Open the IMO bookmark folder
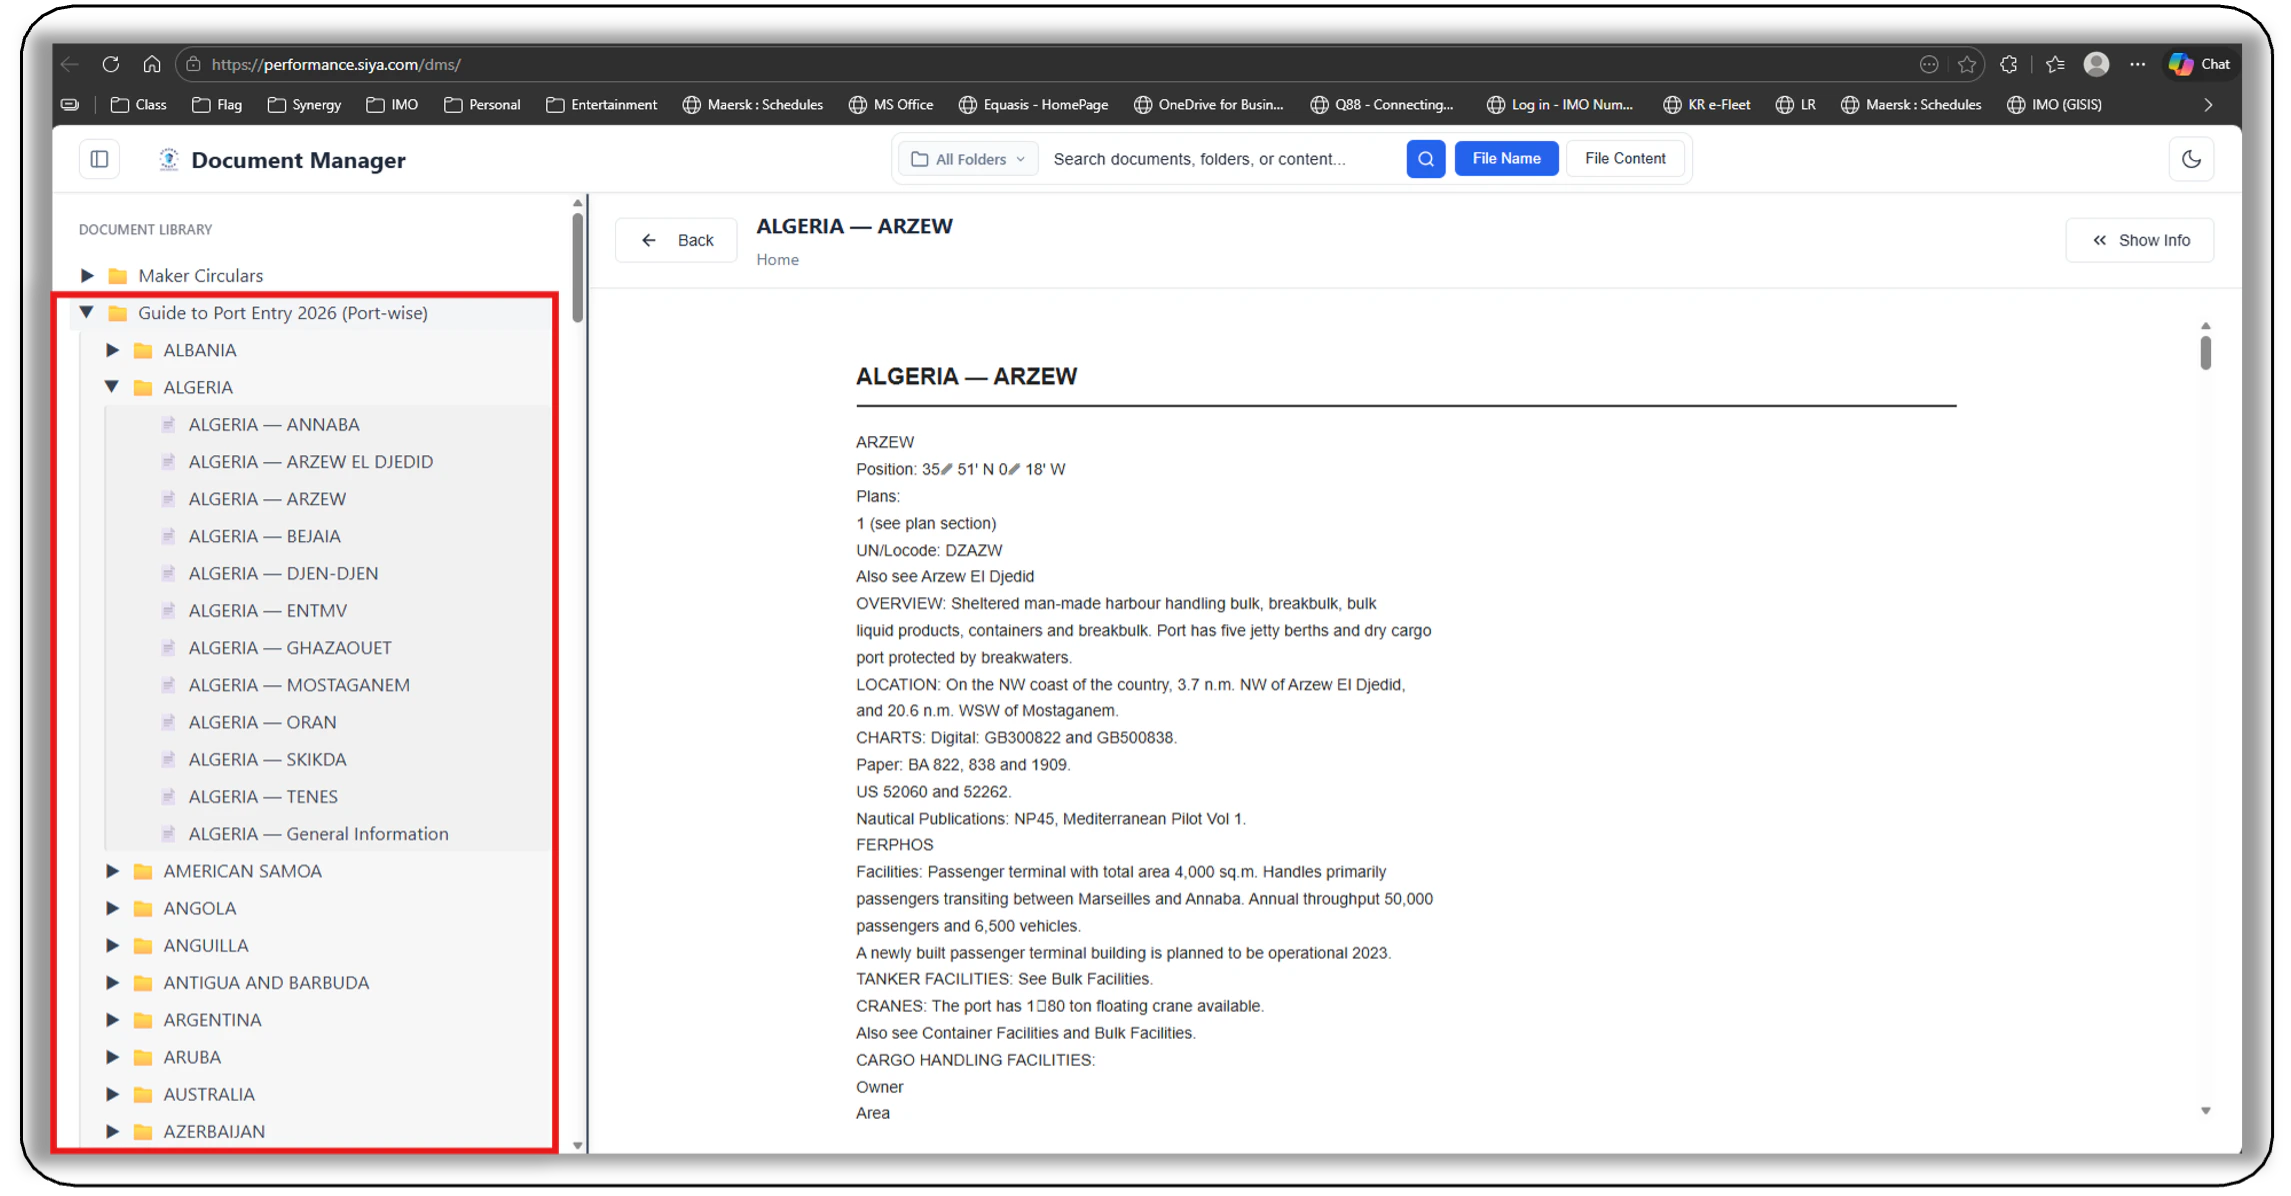 (392, 105)
